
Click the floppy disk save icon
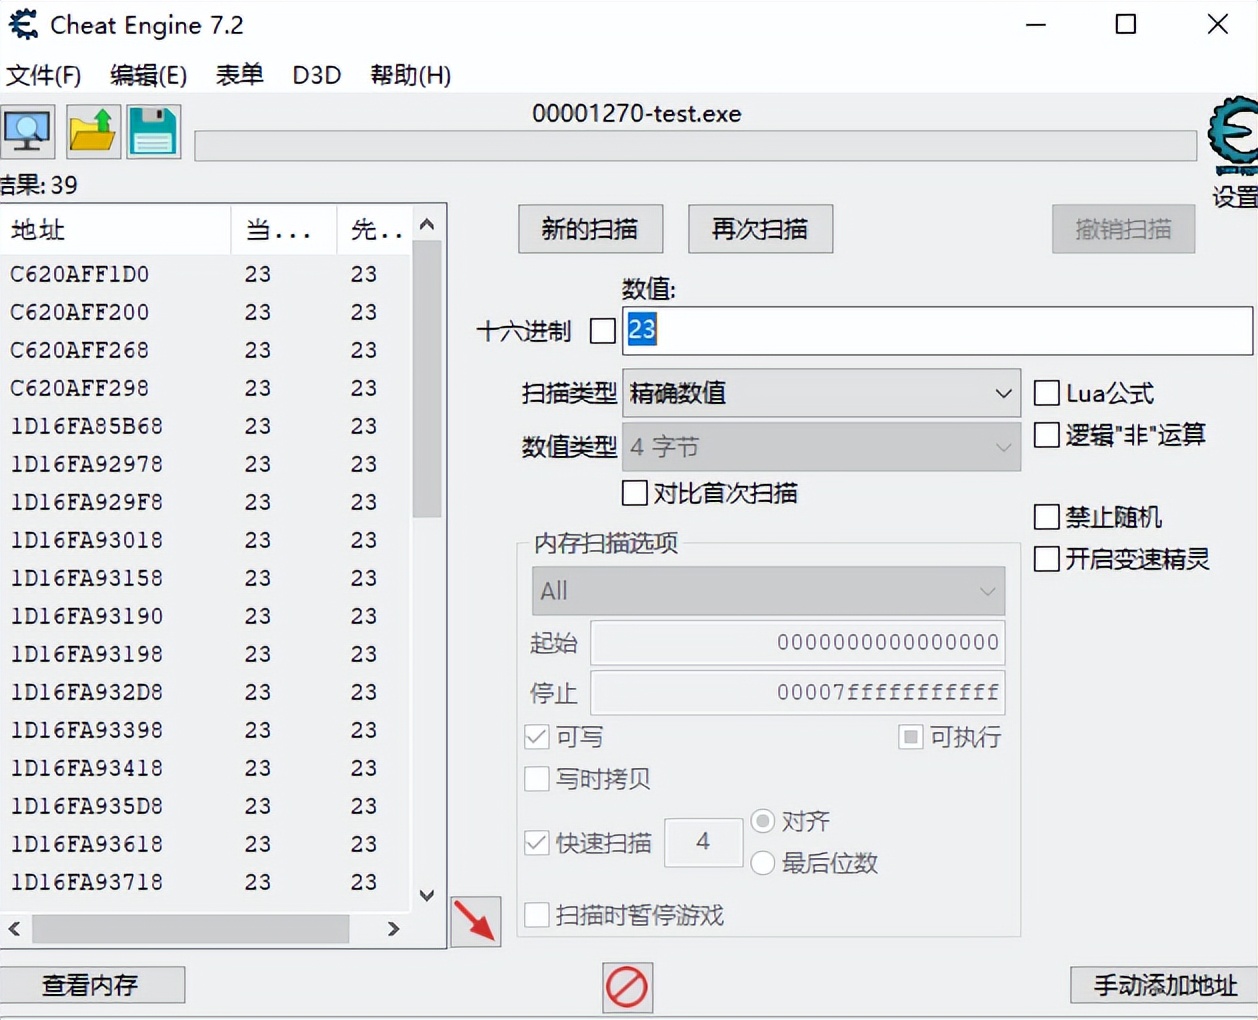coord(153,131)
